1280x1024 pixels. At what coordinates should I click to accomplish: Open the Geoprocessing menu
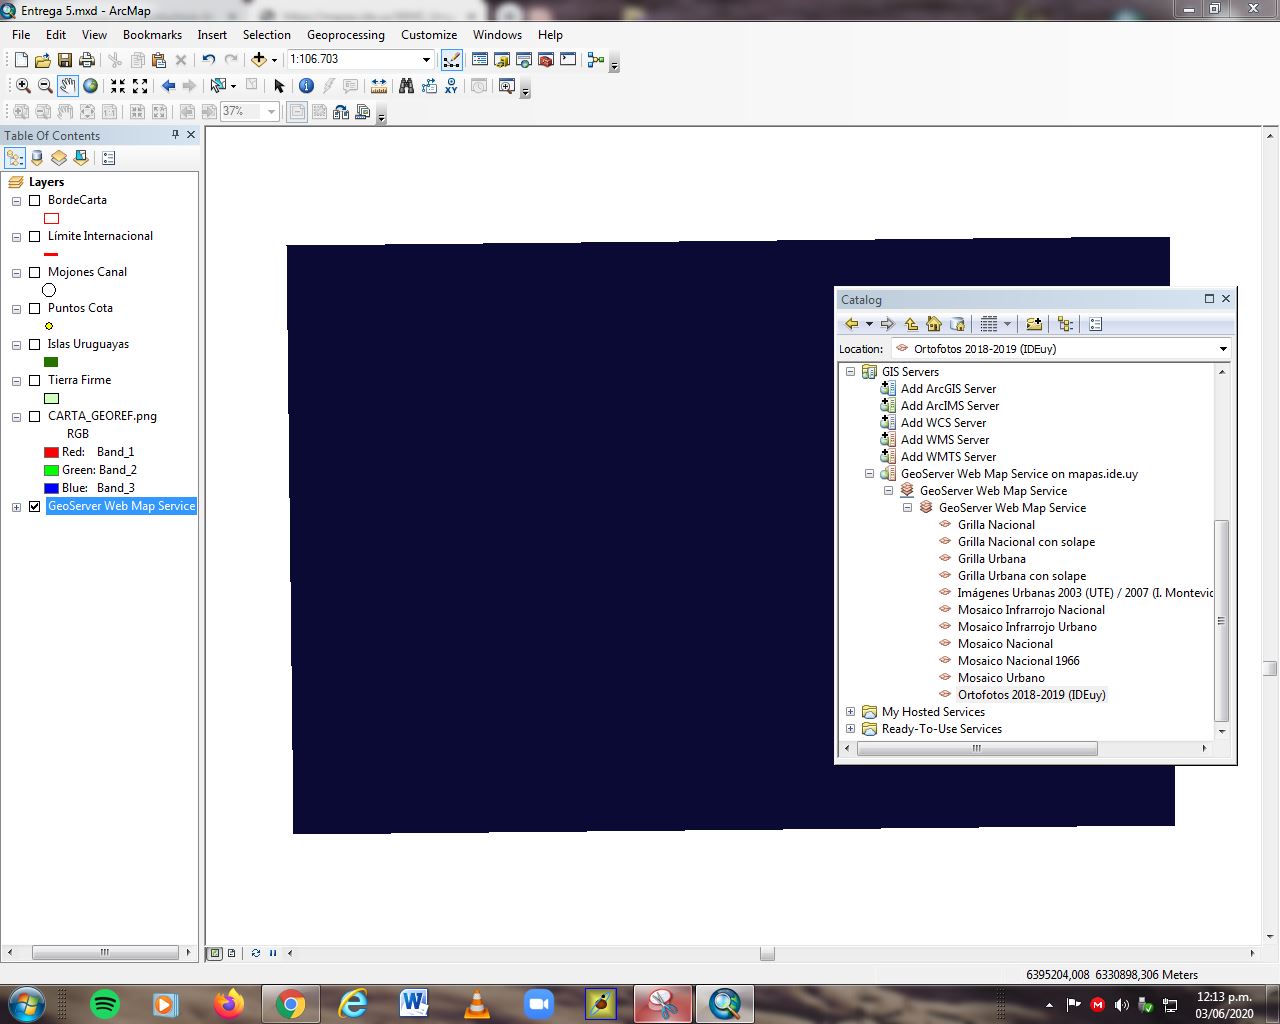pos(346,35)
